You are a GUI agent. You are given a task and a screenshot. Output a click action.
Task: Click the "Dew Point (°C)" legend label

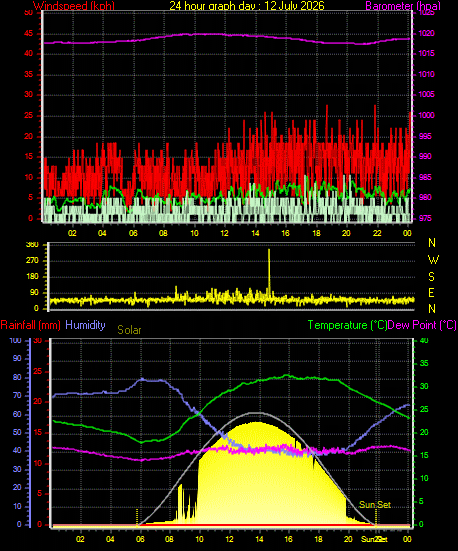click(x=422, y=325)
